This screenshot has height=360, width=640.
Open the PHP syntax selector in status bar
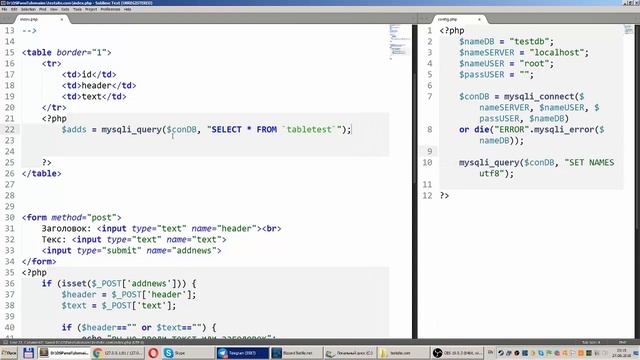click(x=623, y=342)
